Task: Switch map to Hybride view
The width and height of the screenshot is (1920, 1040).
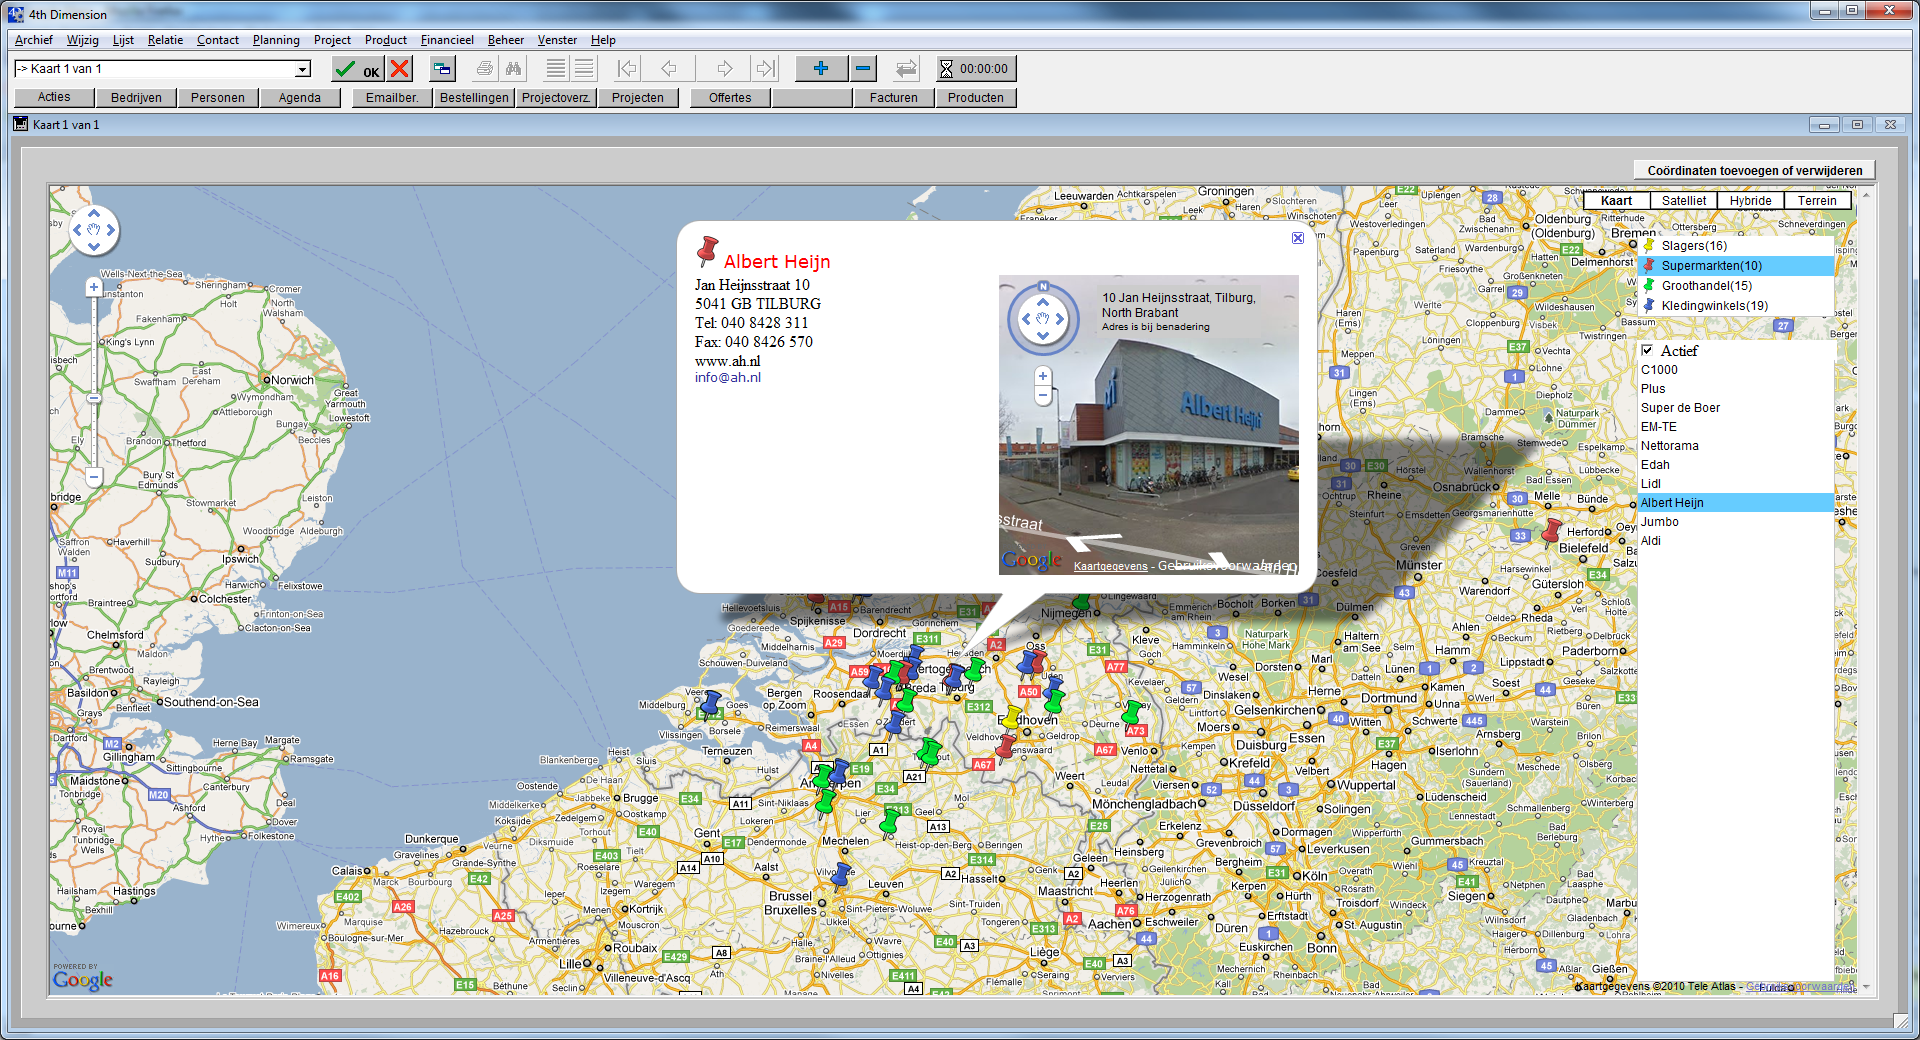Action: (x=1750, y=201)
